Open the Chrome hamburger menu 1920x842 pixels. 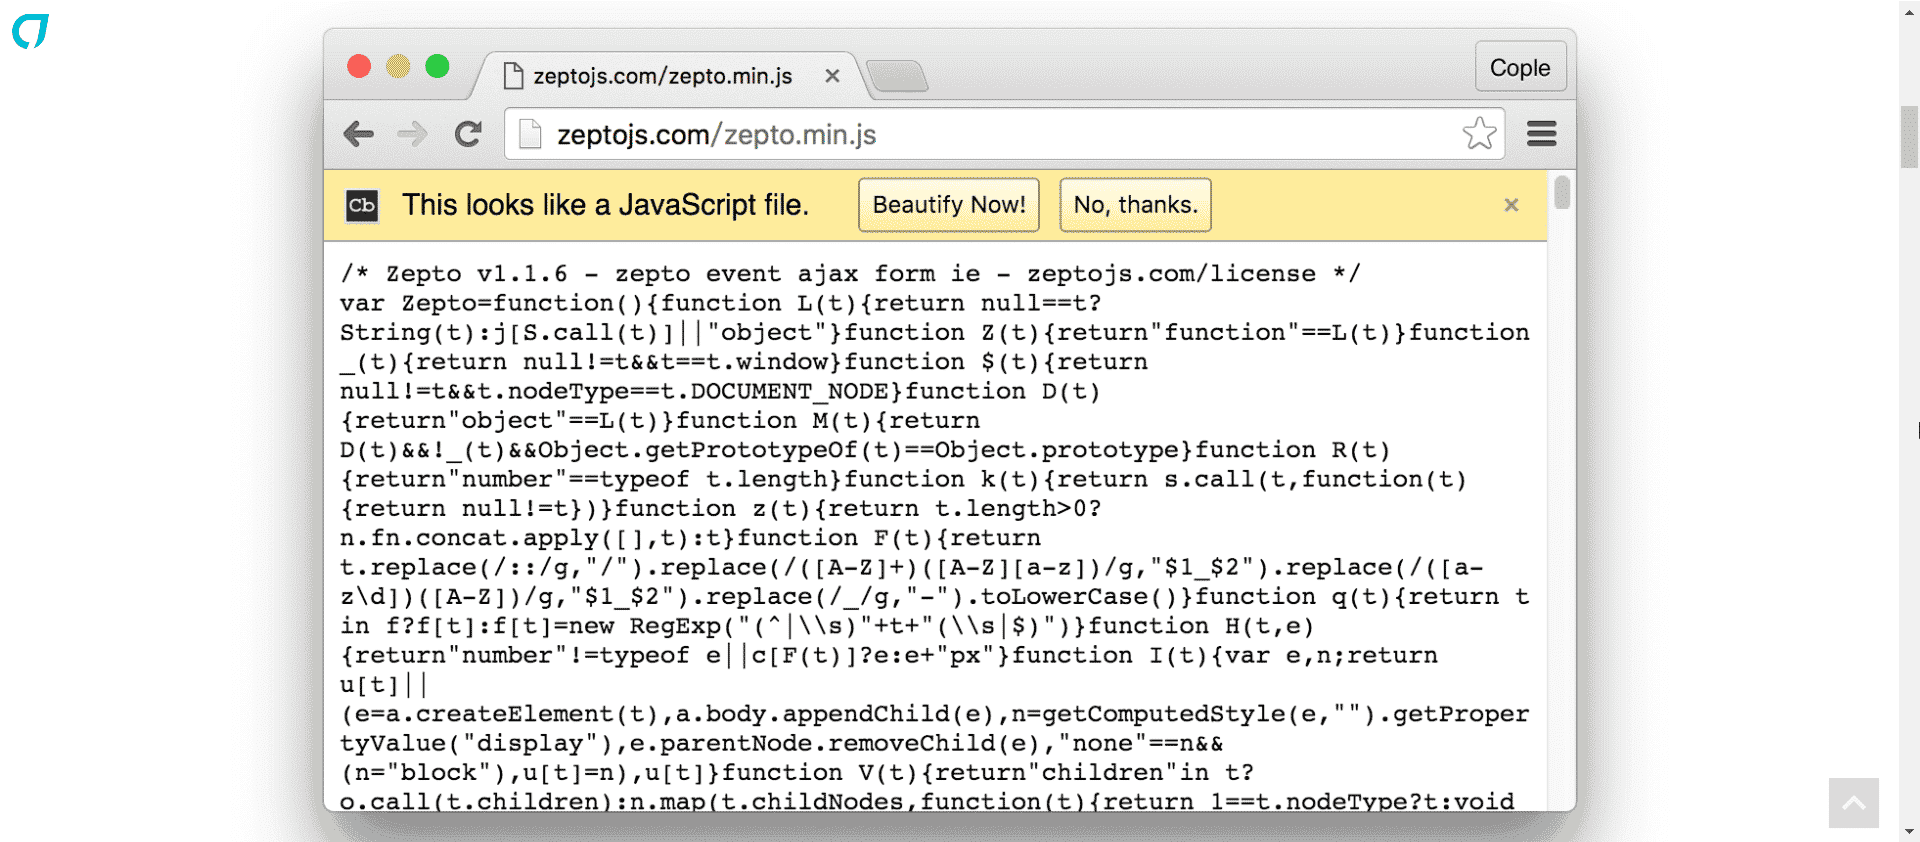coord(1542,134)
